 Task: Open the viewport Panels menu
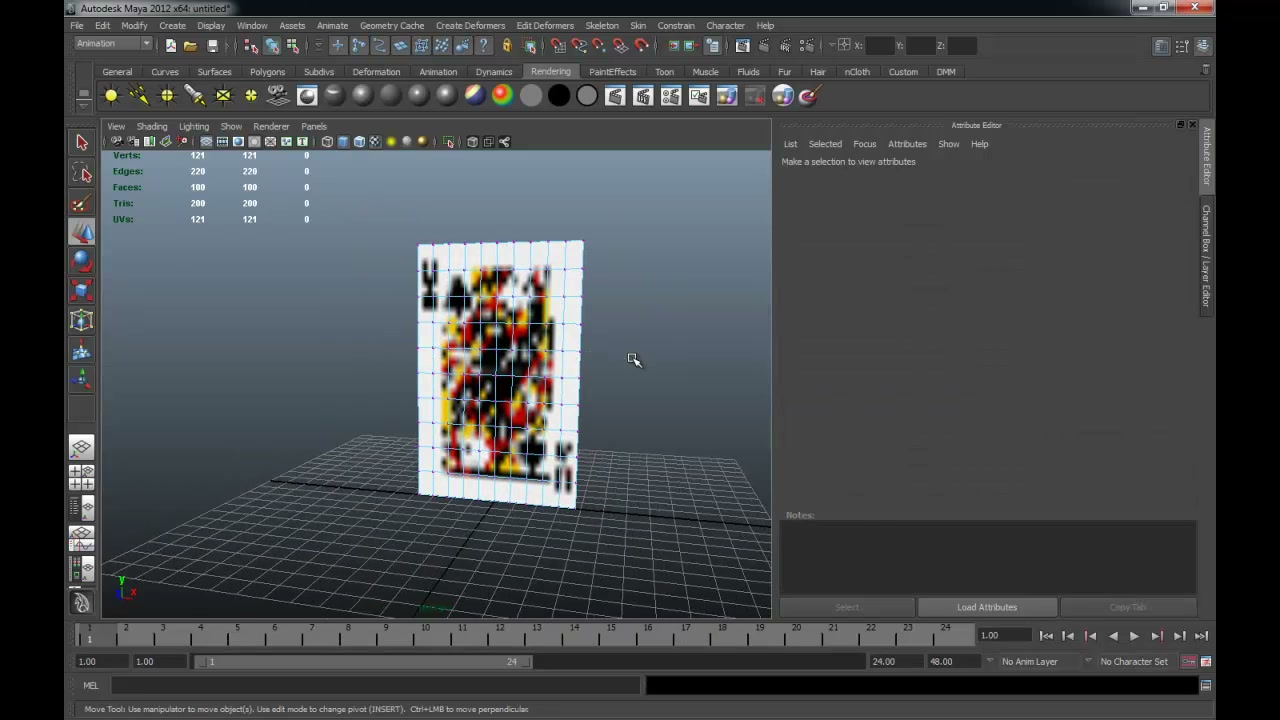pyautogui.click(x=314, y=126)
